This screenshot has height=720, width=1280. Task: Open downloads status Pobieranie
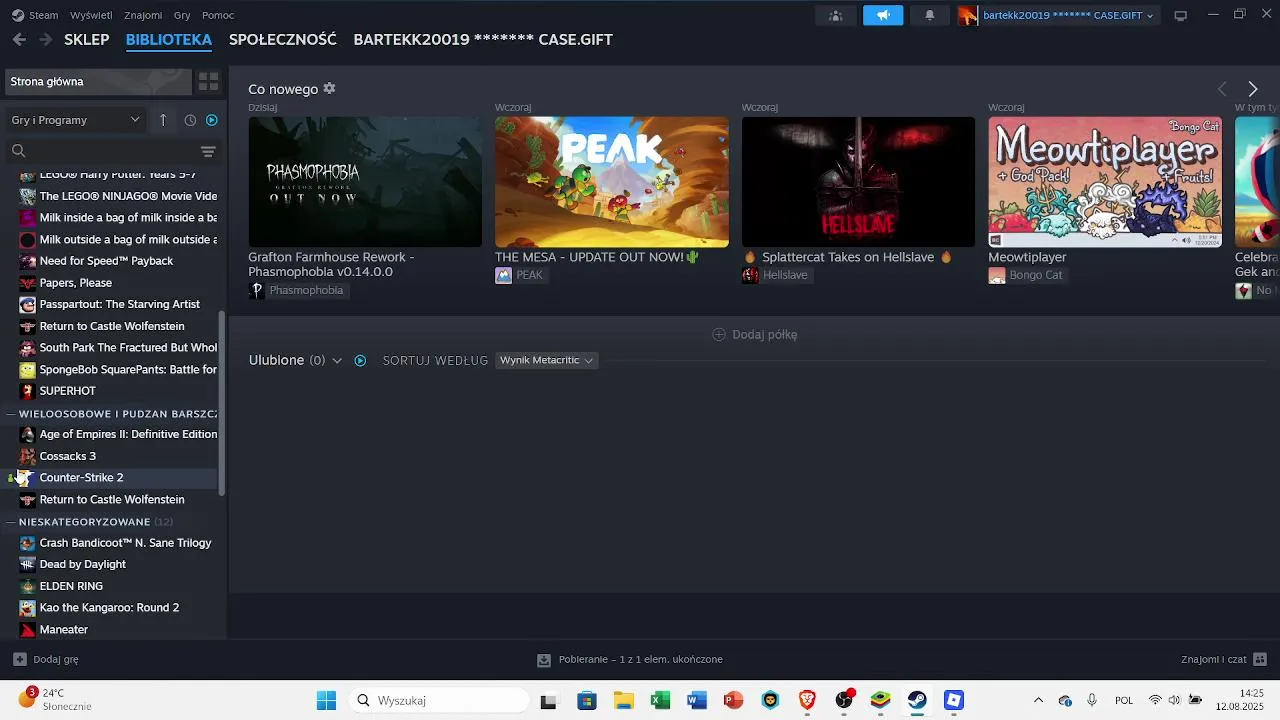[630, 659]
